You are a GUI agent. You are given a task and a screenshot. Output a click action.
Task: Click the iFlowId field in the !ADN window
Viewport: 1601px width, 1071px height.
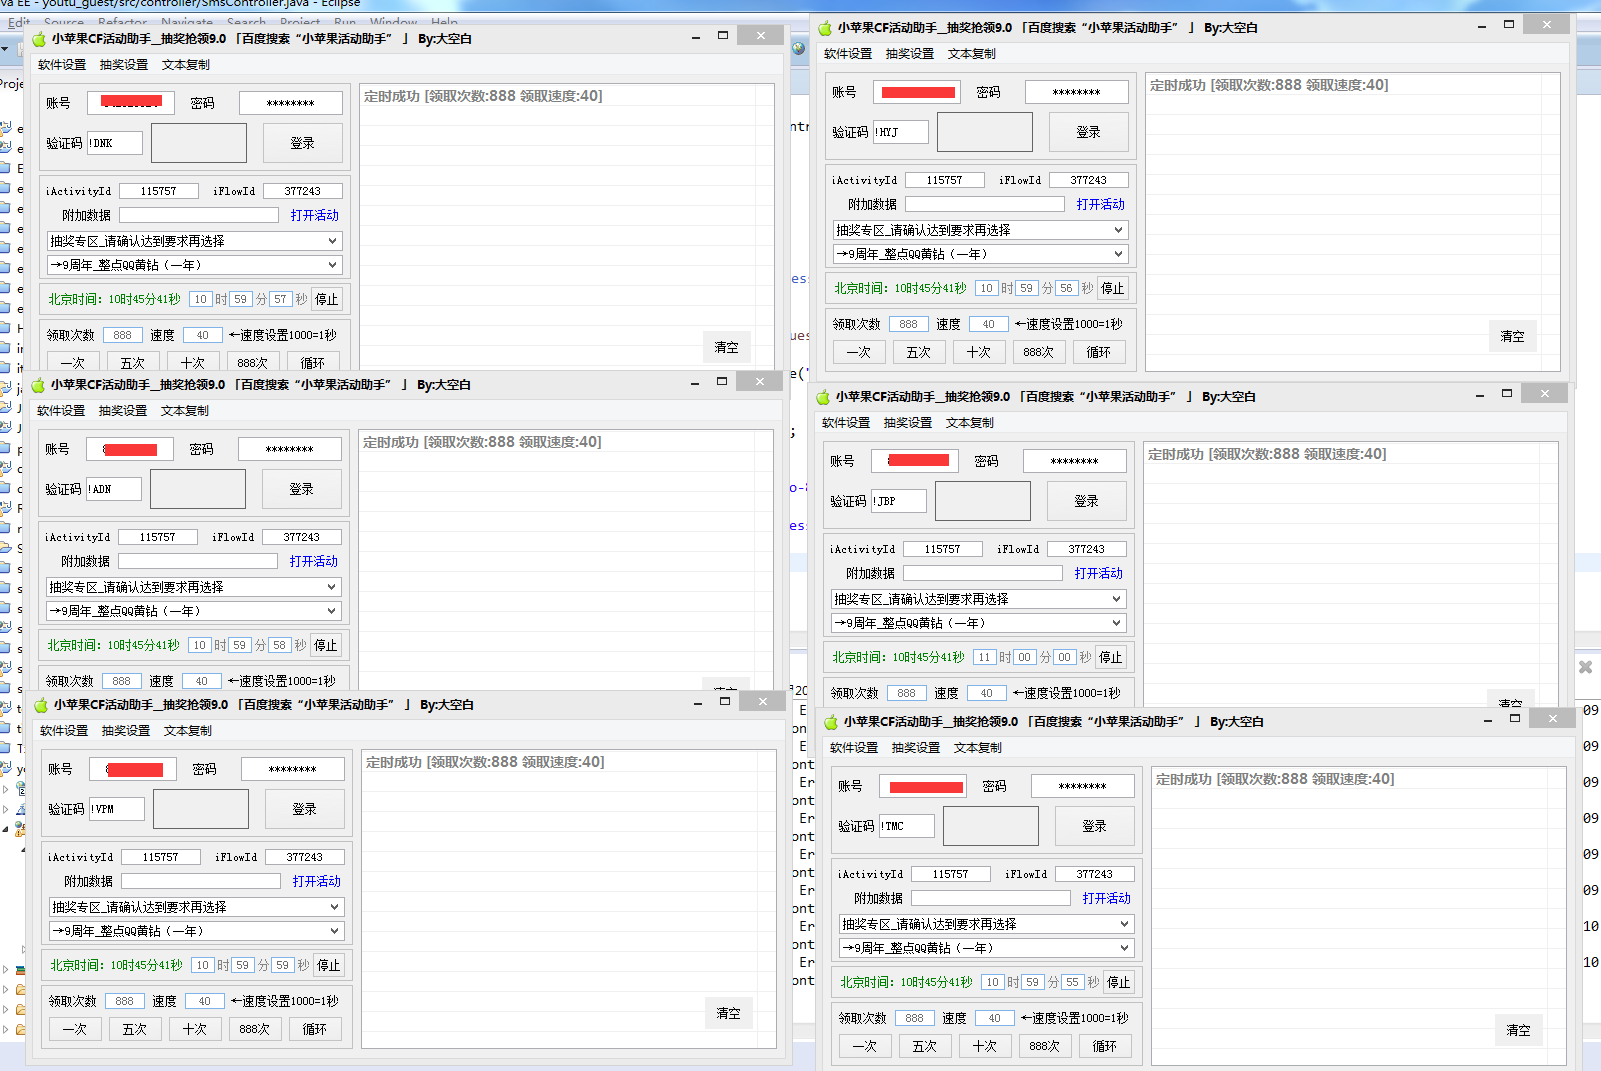(302, 537)
